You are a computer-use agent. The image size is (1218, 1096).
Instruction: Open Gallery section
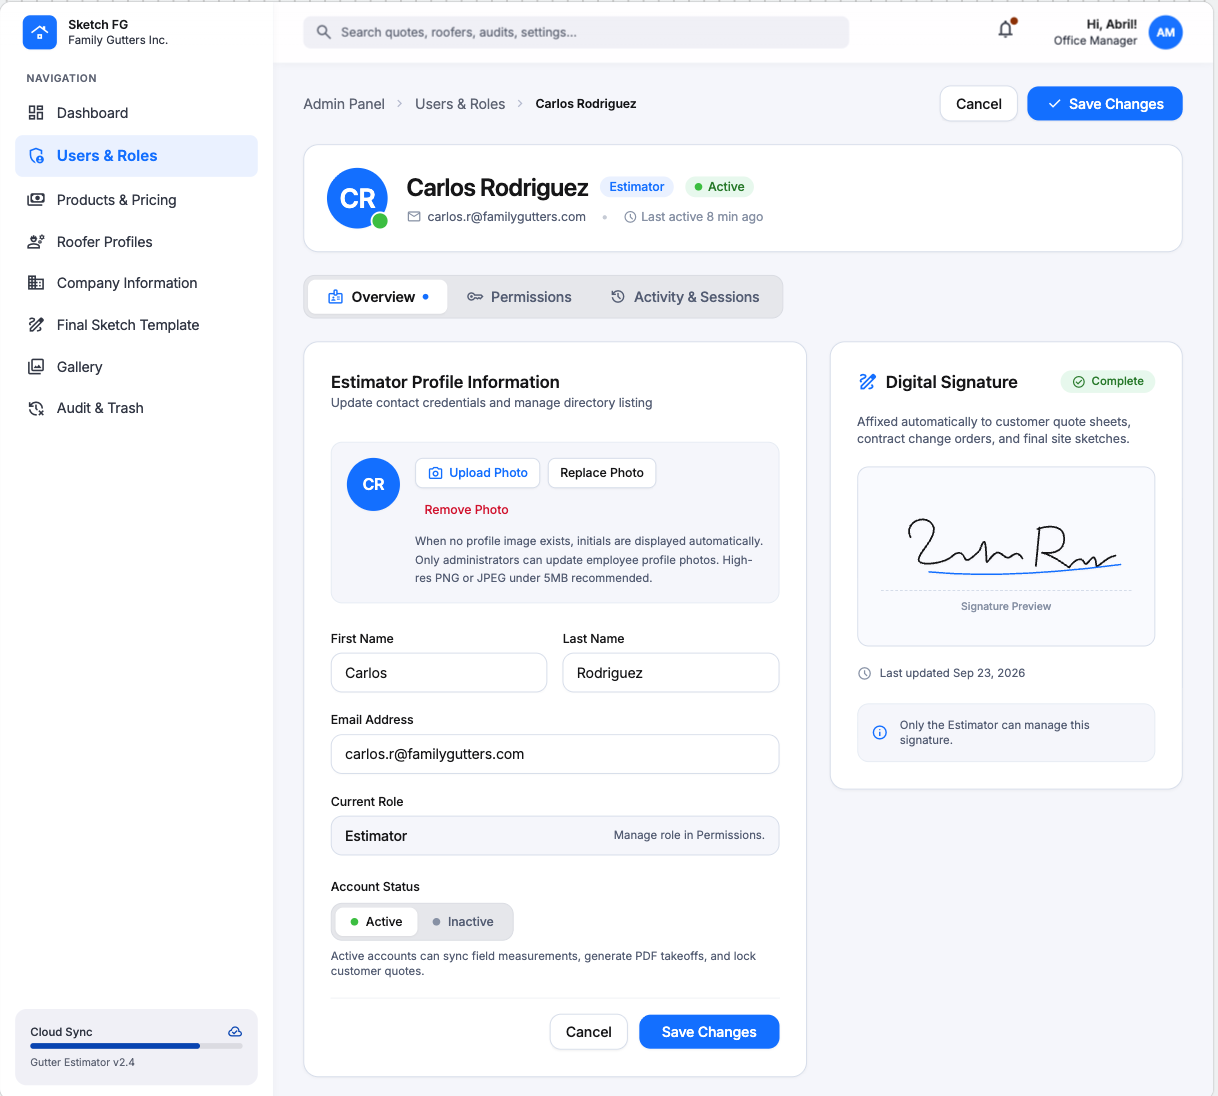click(x=136, y=367)
